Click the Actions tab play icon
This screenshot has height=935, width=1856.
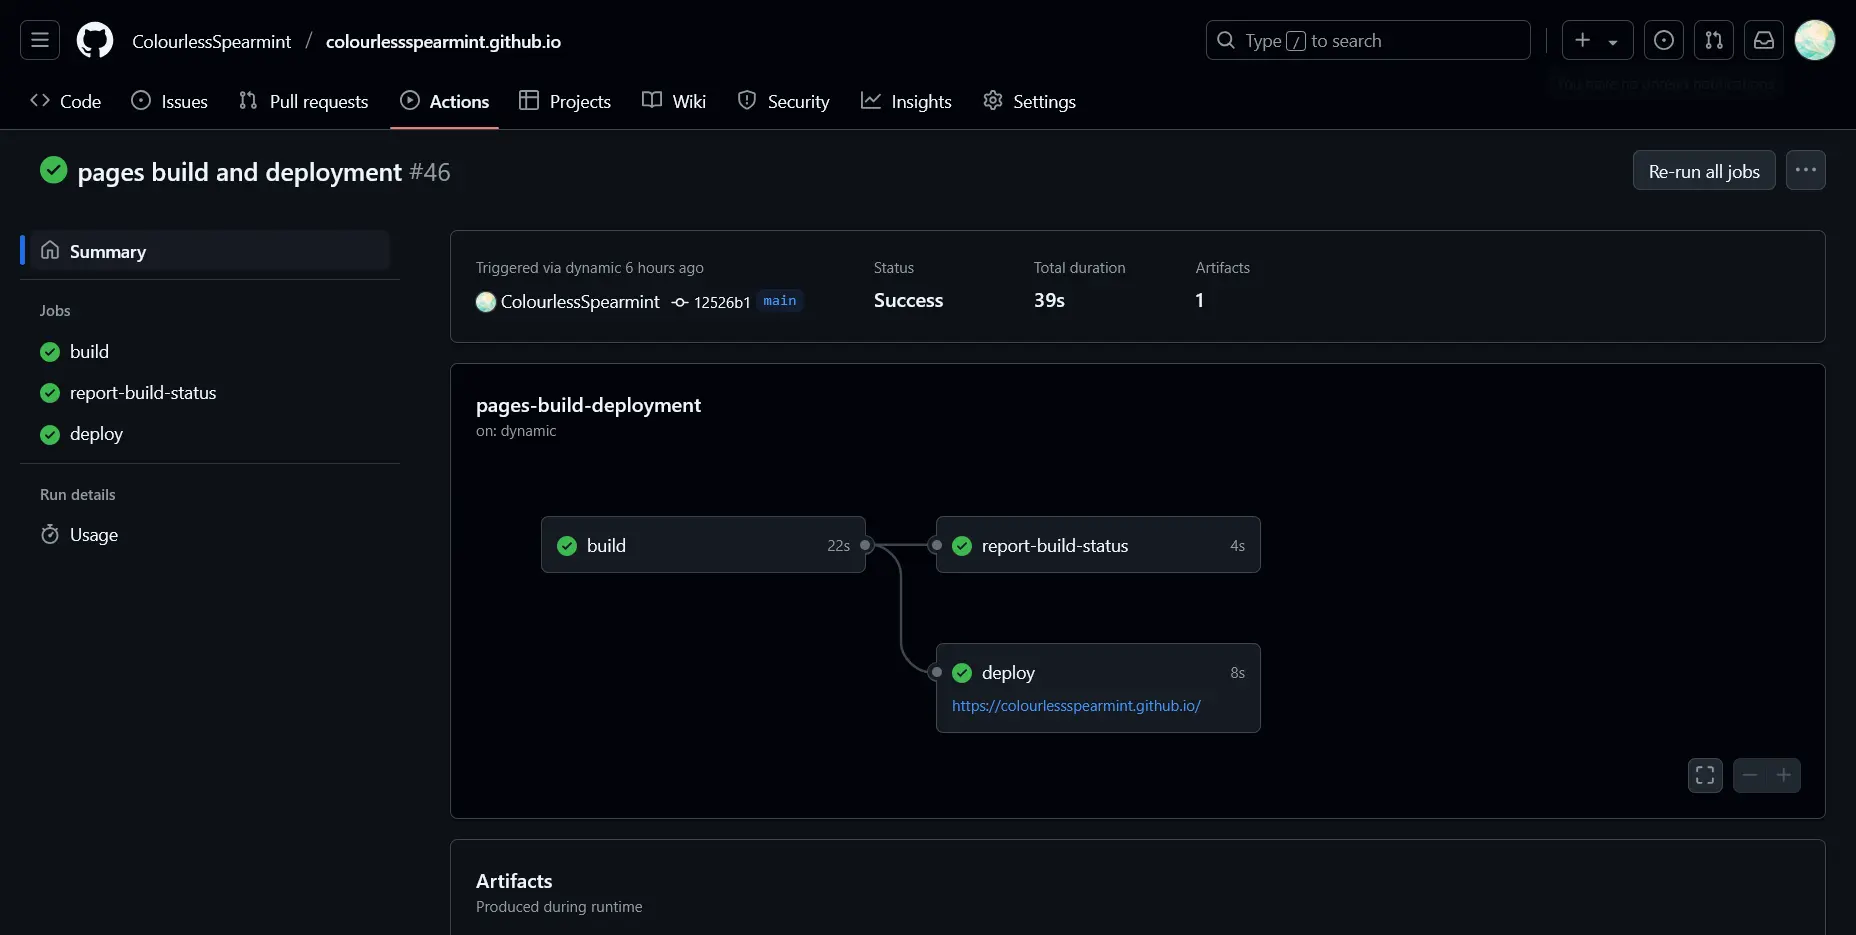tap(410, 101)
